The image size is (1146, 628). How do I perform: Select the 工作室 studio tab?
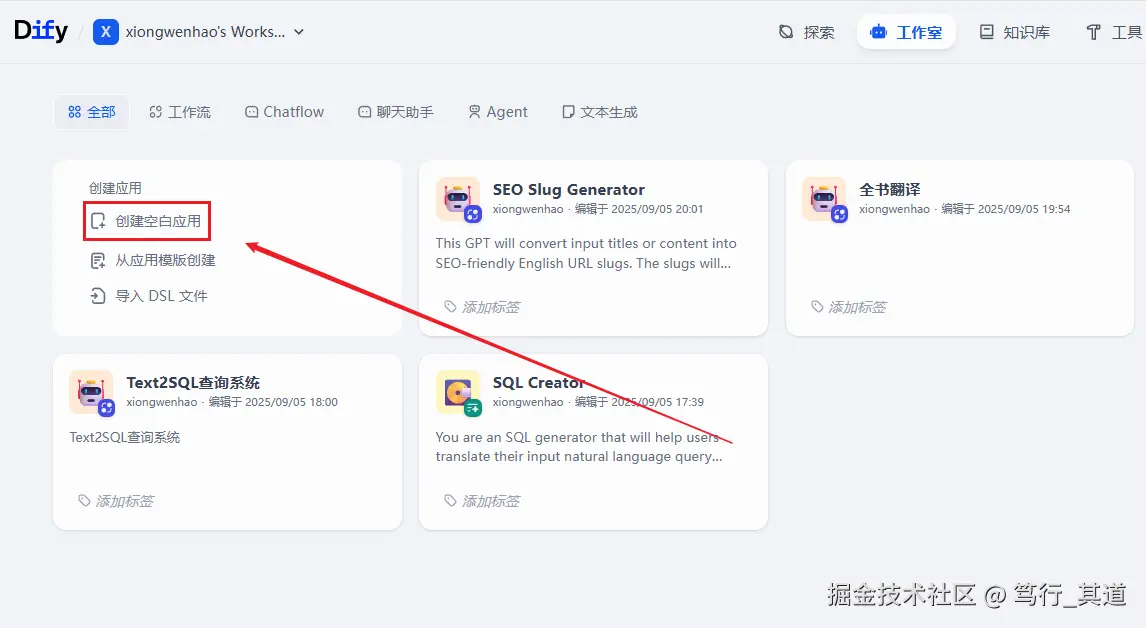(906, 32)
